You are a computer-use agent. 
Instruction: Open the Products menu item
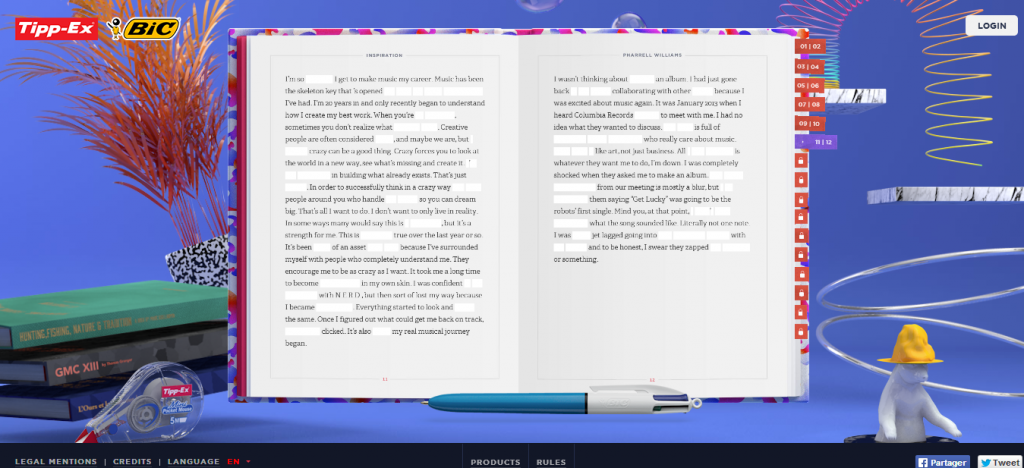495,461
